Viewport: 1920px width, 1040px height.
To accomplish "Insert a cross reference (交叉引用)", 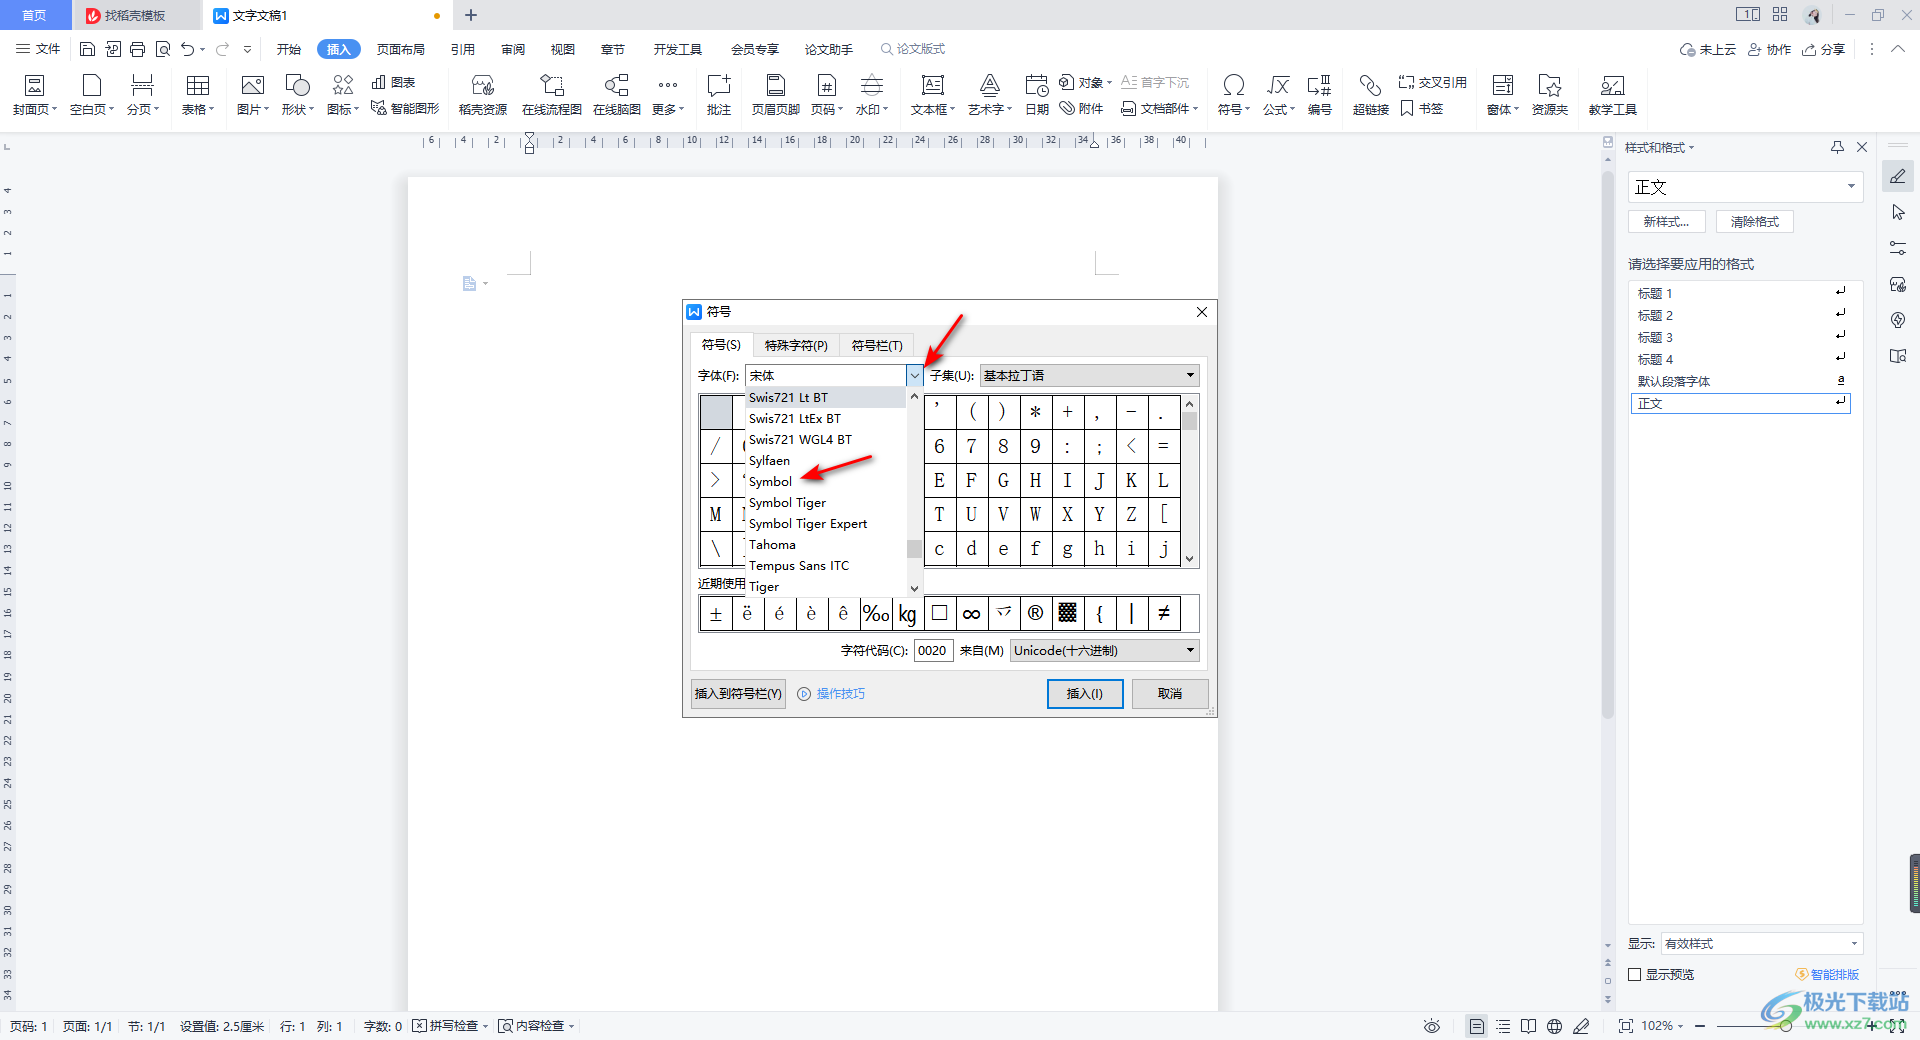I will pyautogui.click(x=1432, y=82).
